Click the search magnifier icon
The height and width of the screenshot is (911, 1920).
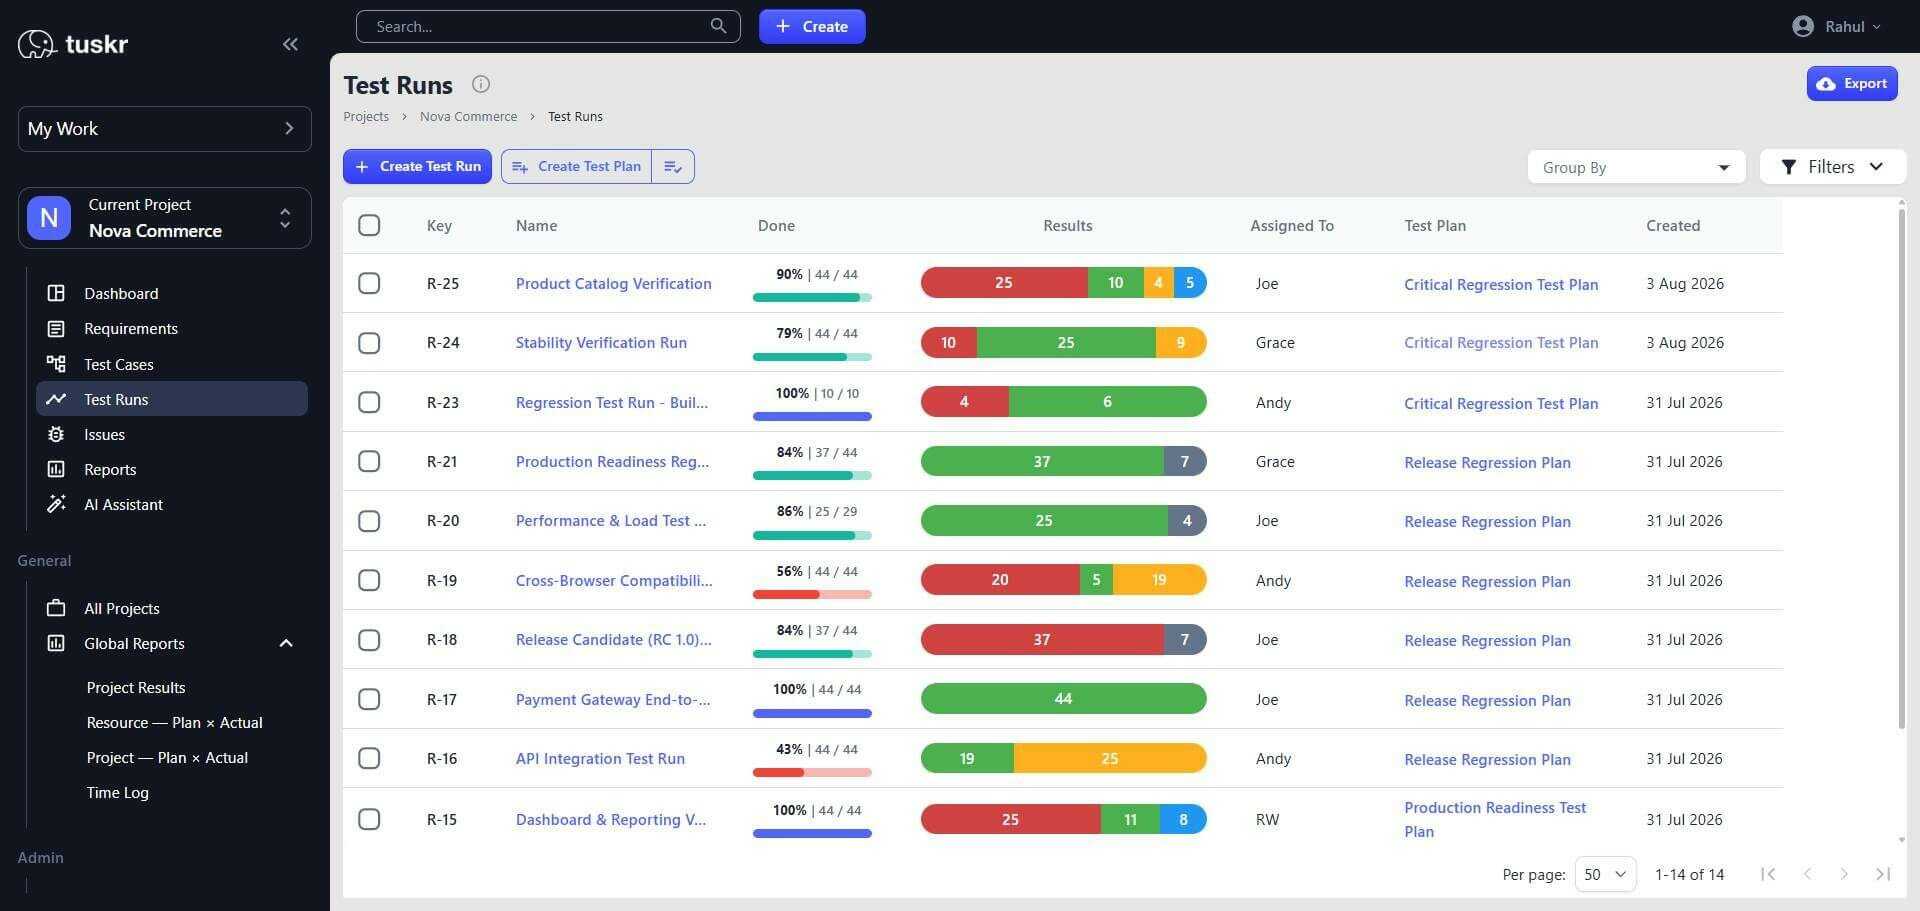pos(718,26)
